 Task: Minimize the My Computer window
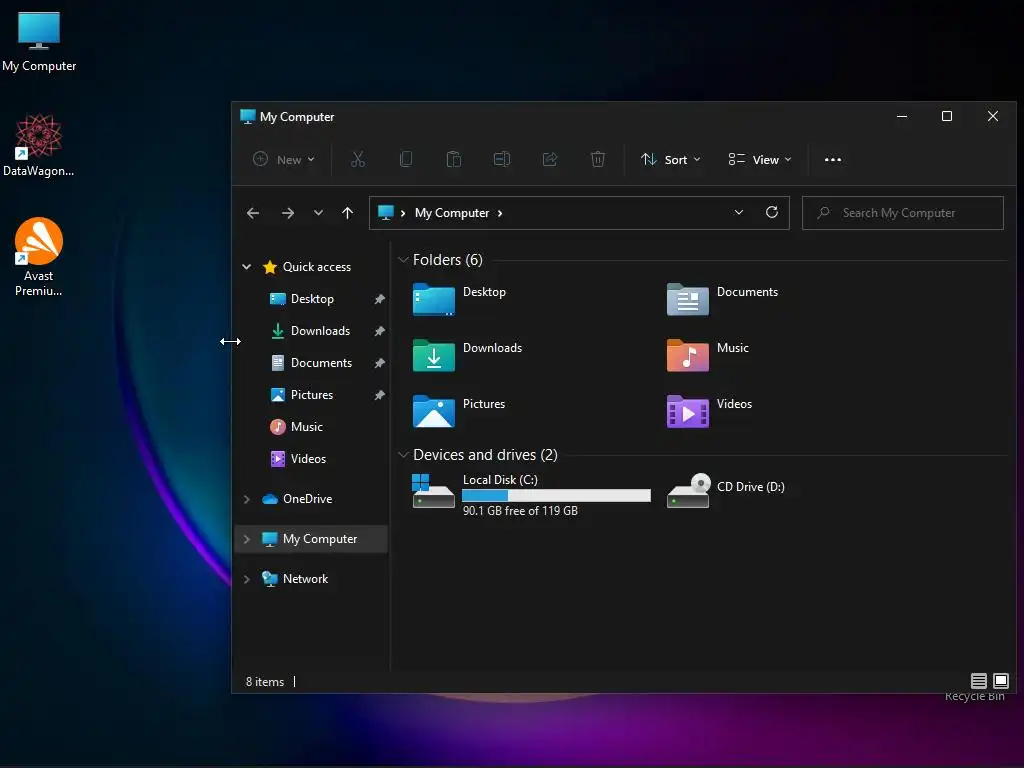coord(902,116)
